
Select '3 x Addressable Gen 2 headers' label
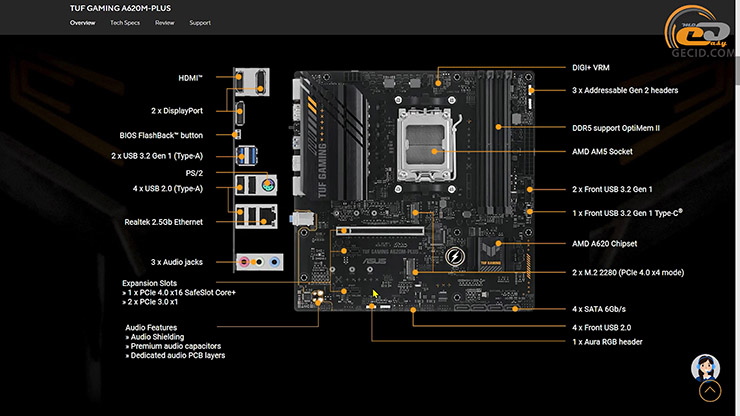tap(625, 90)
